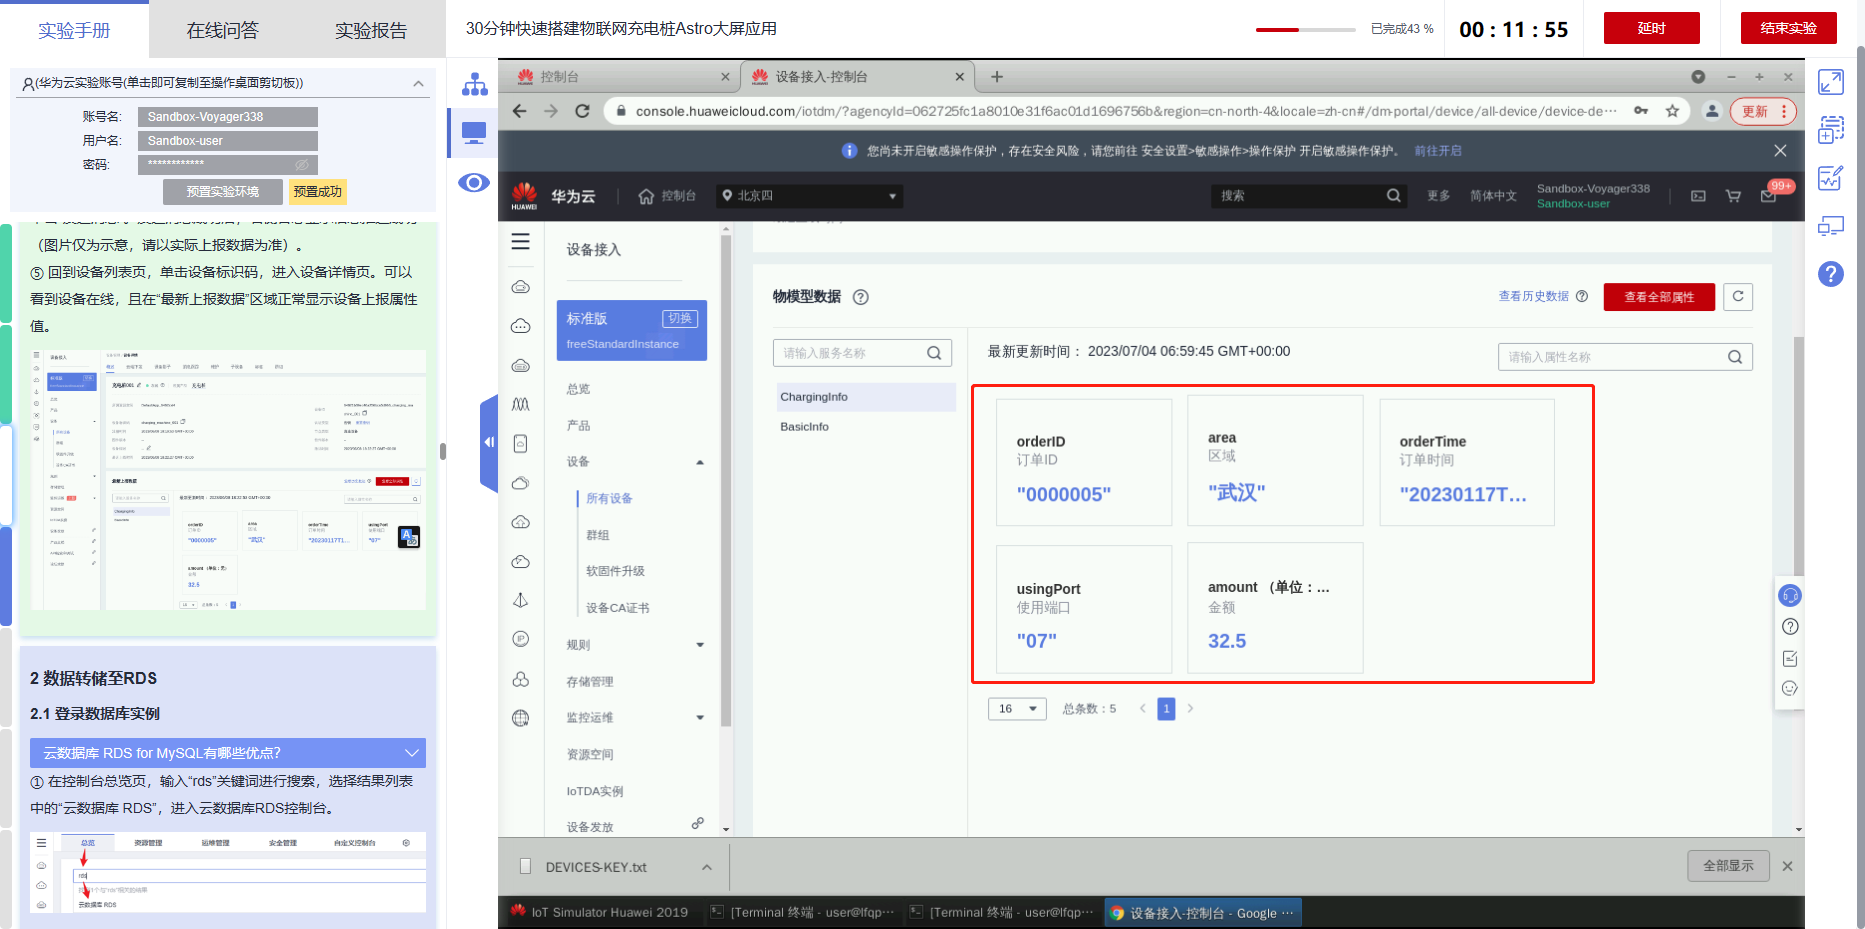Click the lab completion progress bar
Image resolution: width=1865 pixels, height=929 pixels.
(x=1305, y=29)
